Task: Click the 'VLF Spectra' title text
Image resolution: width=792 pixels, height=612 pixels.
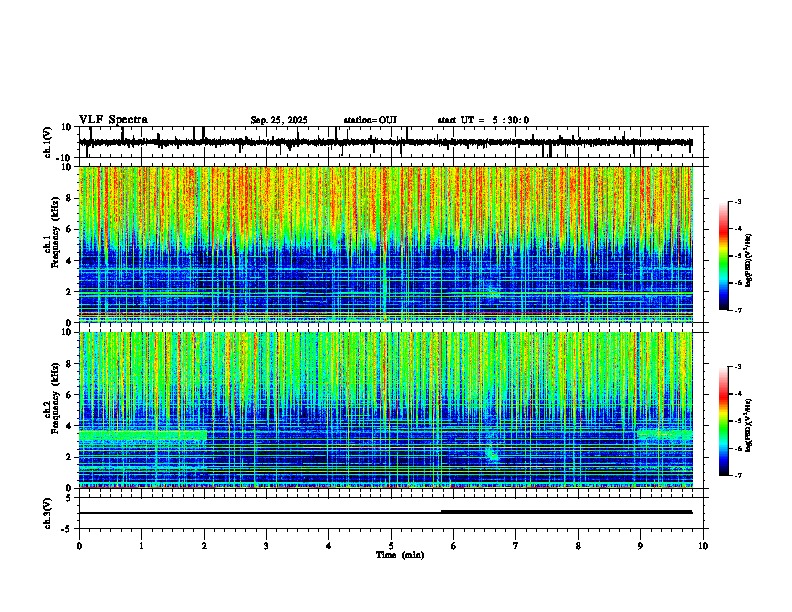Action: (x=113, y=120)
